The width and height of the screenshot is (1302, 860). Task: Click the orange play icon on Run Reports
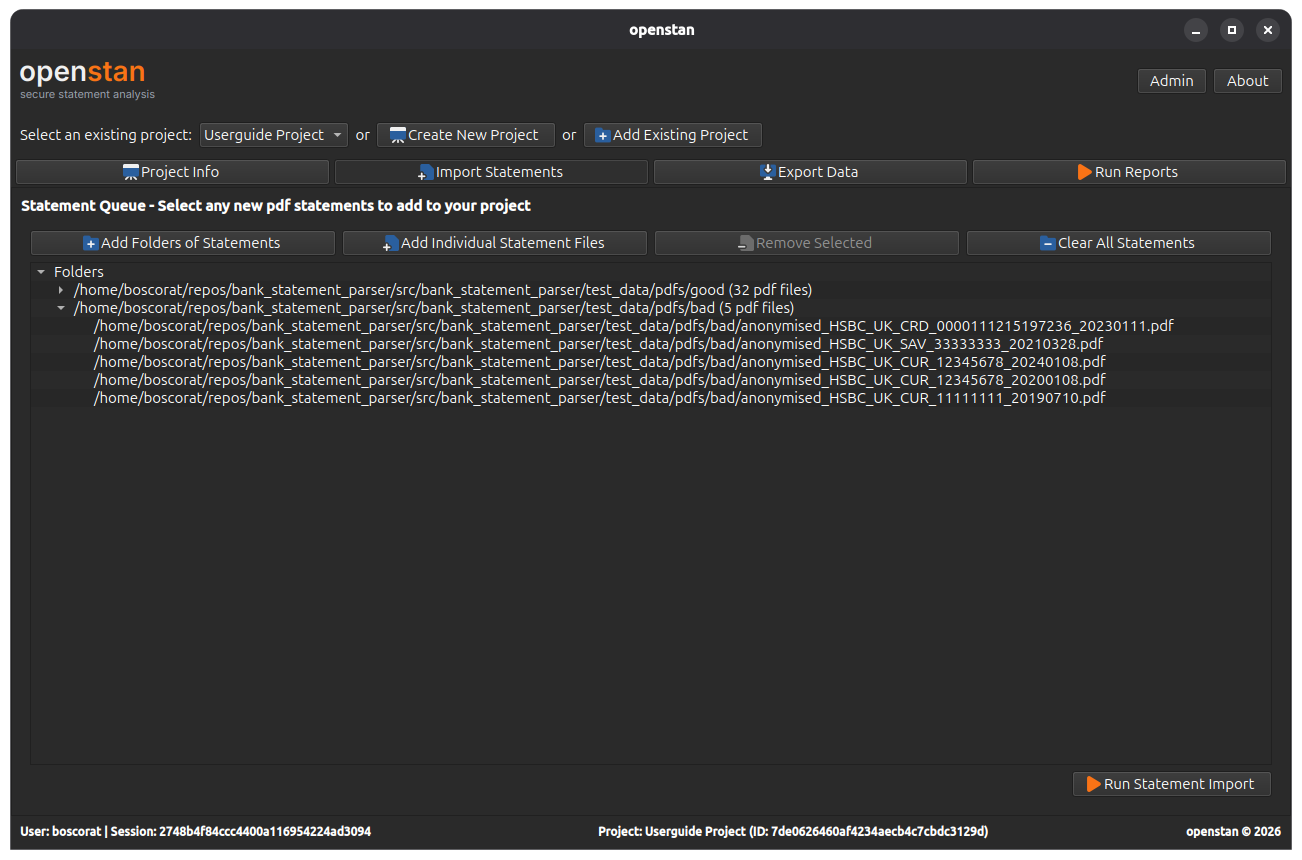pos(1085,172)
